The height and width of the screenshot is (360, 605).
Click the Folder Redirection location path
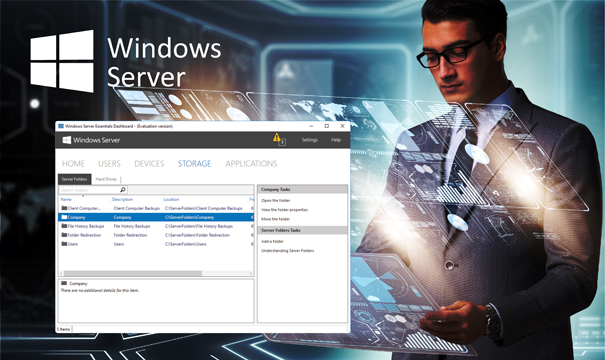pos(197,235)
